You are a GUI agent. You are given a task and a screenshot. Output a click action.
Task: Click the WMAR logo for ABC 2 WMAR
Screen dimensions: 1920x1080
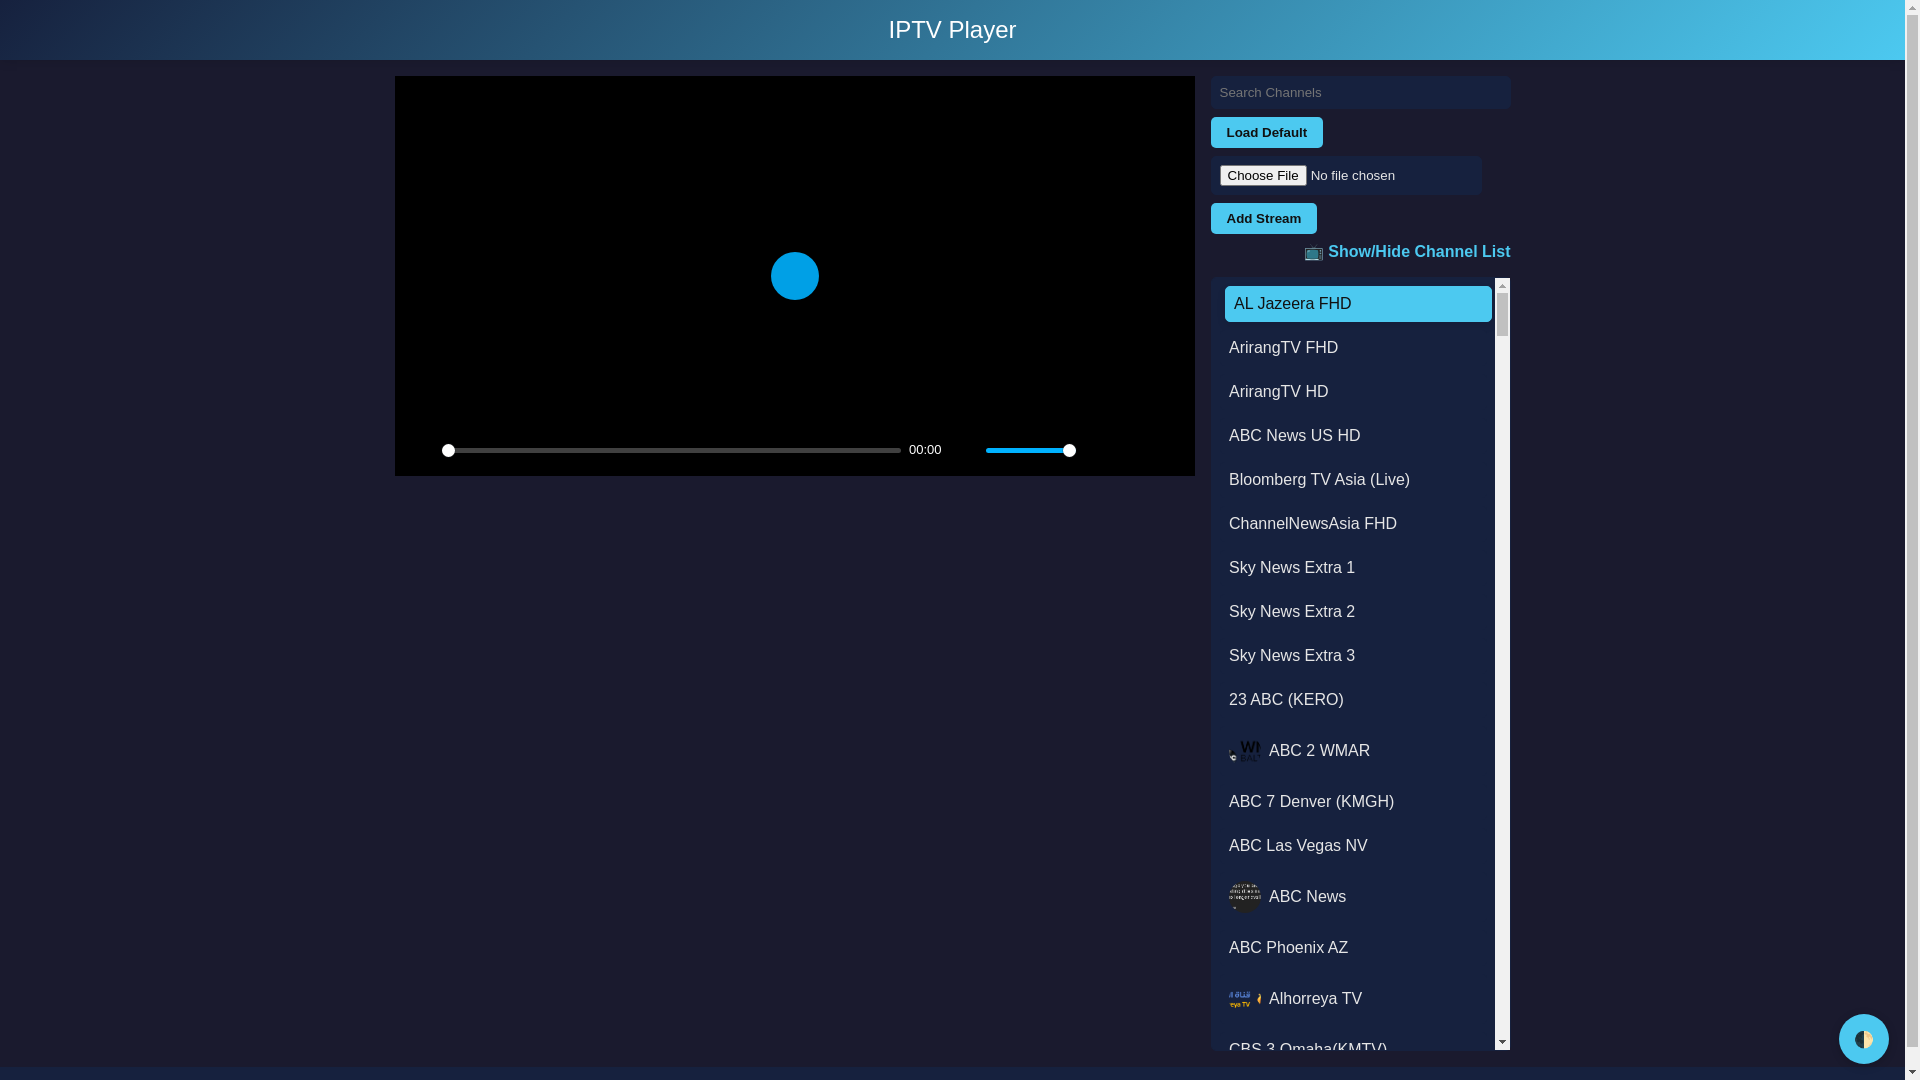(x=1244, y=751)
